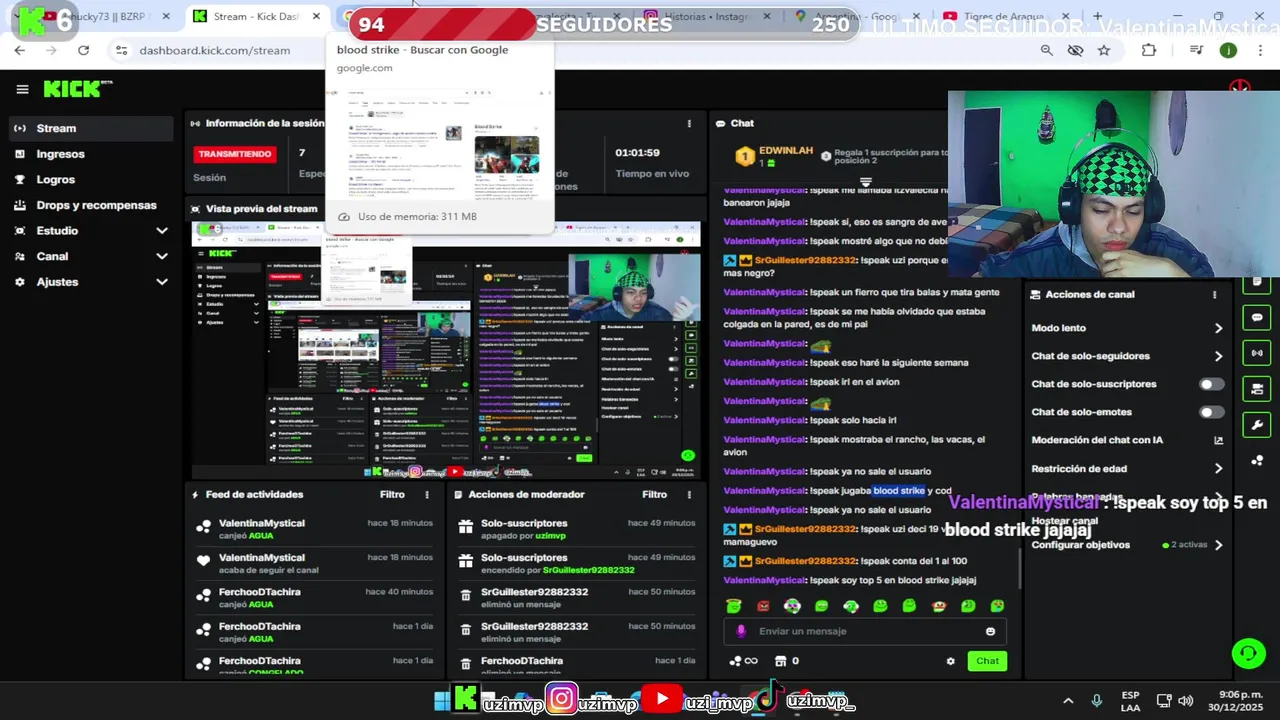Open the Windows Start menu

[441, 701]
